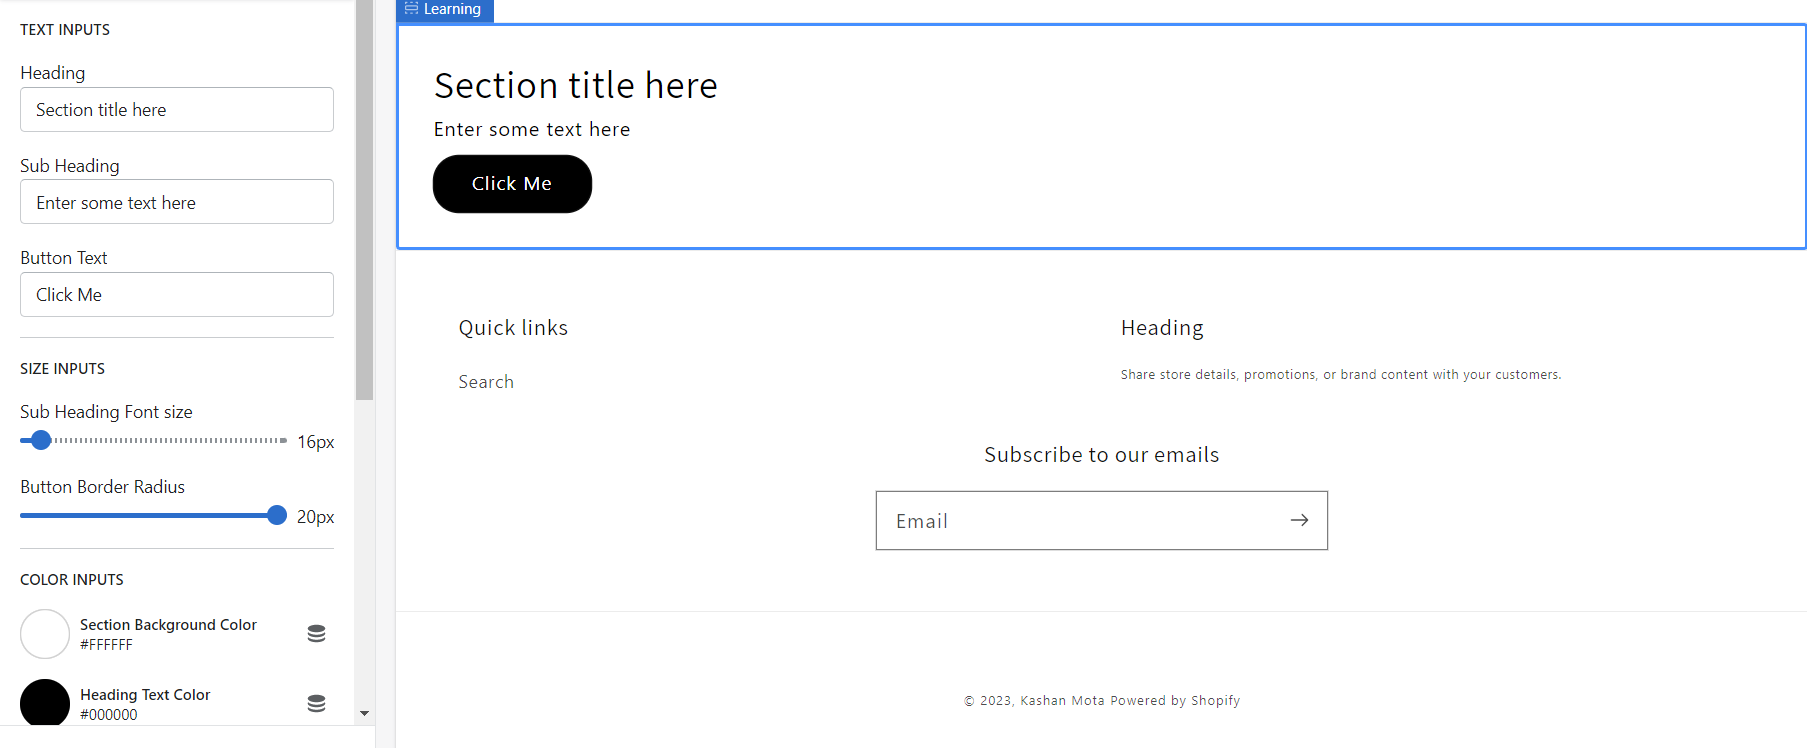Screen dimensions: 1807x748
Task: Open the Section Background Color swatch
Action: pyautogui.click(x=44, y=633)
